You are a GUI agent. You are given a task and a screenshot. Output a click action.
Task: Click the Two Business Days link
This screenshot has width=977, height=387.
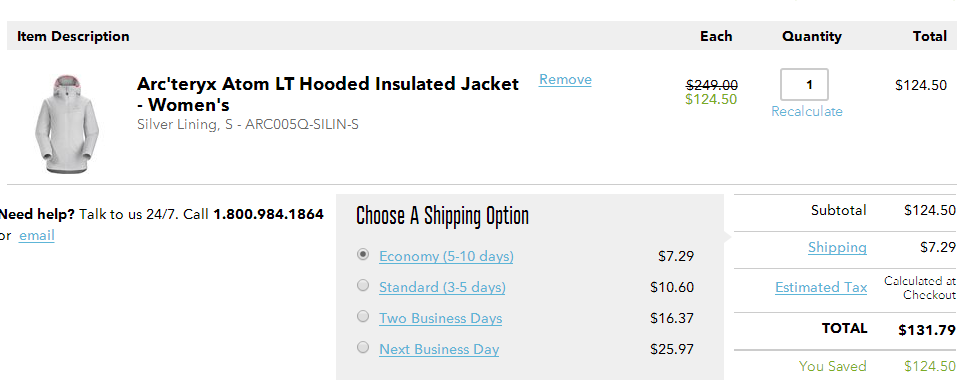pos(441,318)
